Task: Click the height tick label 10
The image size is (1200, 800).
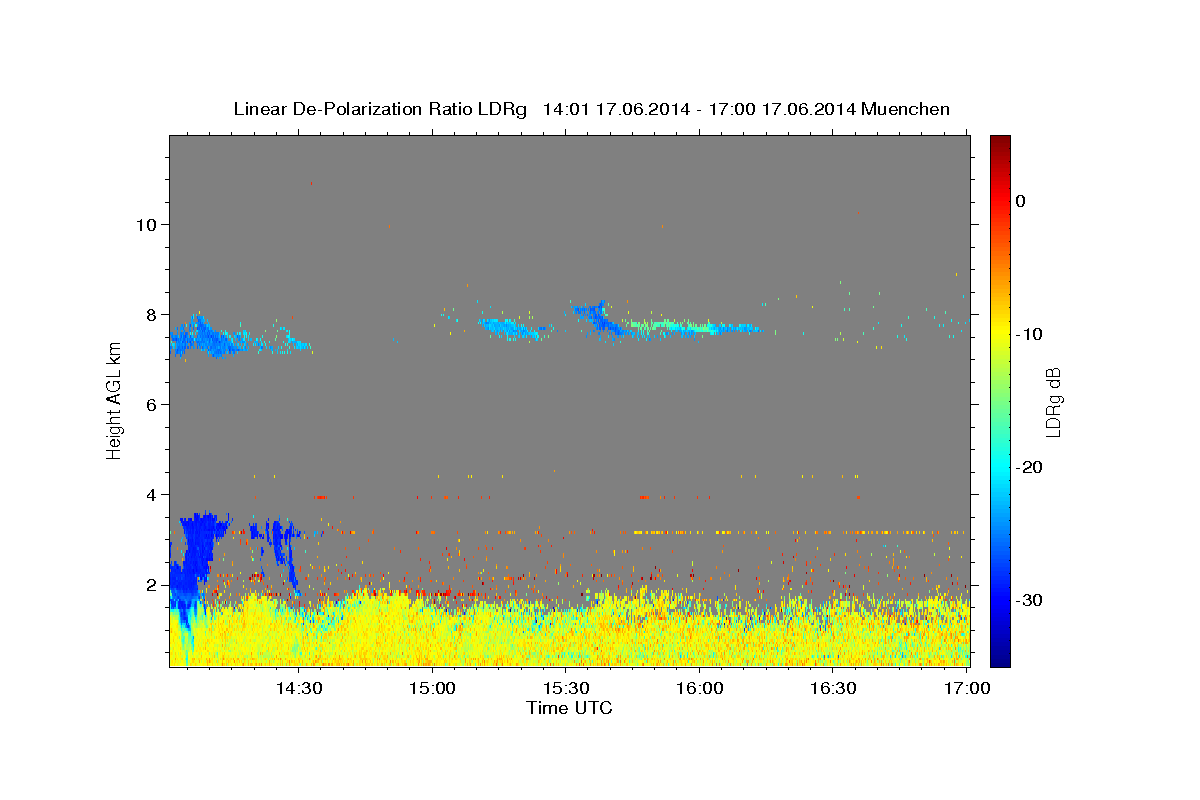Action: click(146, 224)
